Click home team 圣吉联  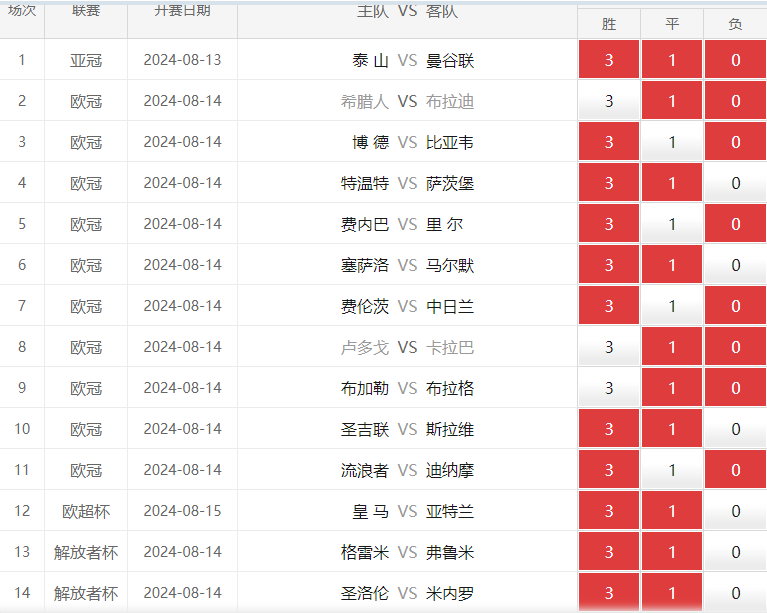pos(365,431)
